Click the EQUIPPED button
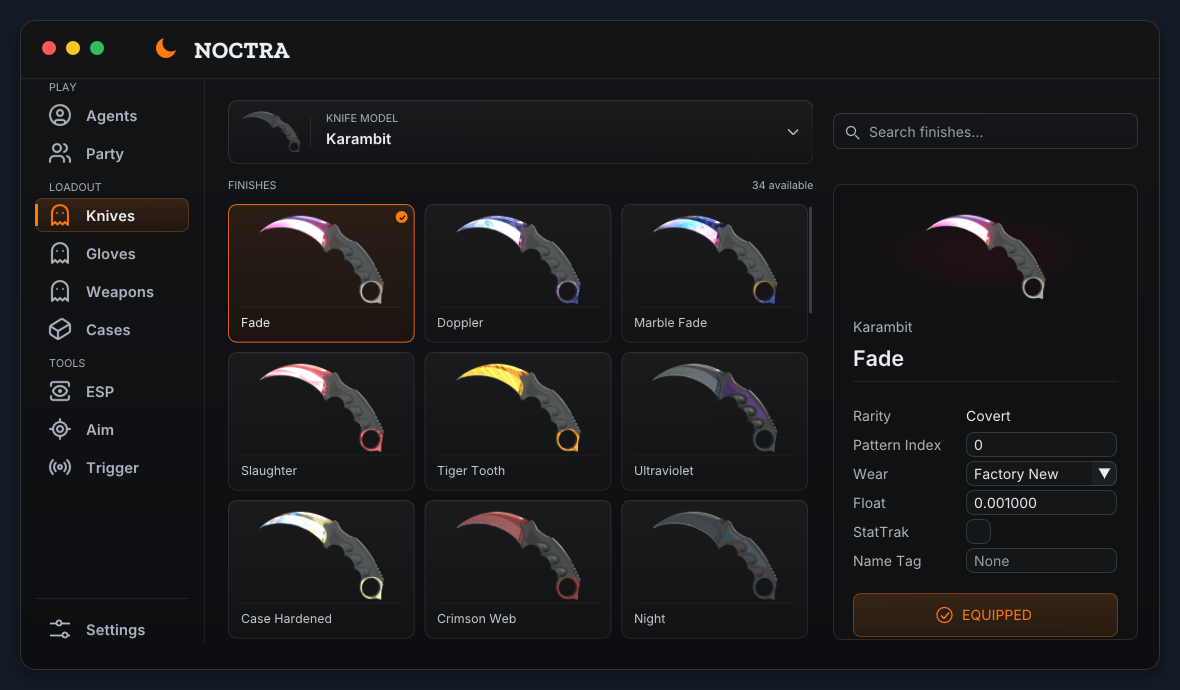Screen dimensions: 1180x690 pyautogui.click(x=985, y=615)
